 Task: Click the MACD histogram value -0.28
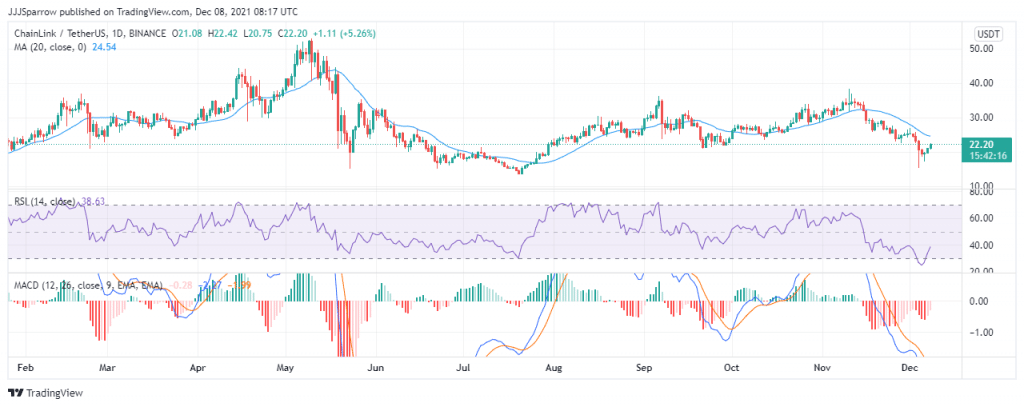181,285
